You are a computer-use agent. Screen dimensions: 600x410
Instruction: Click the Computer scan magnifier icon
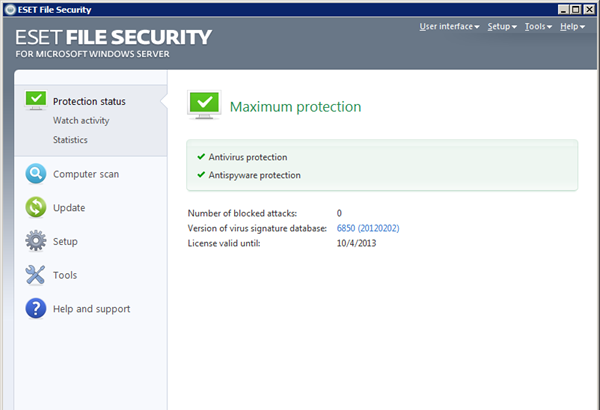click(36, 174)
